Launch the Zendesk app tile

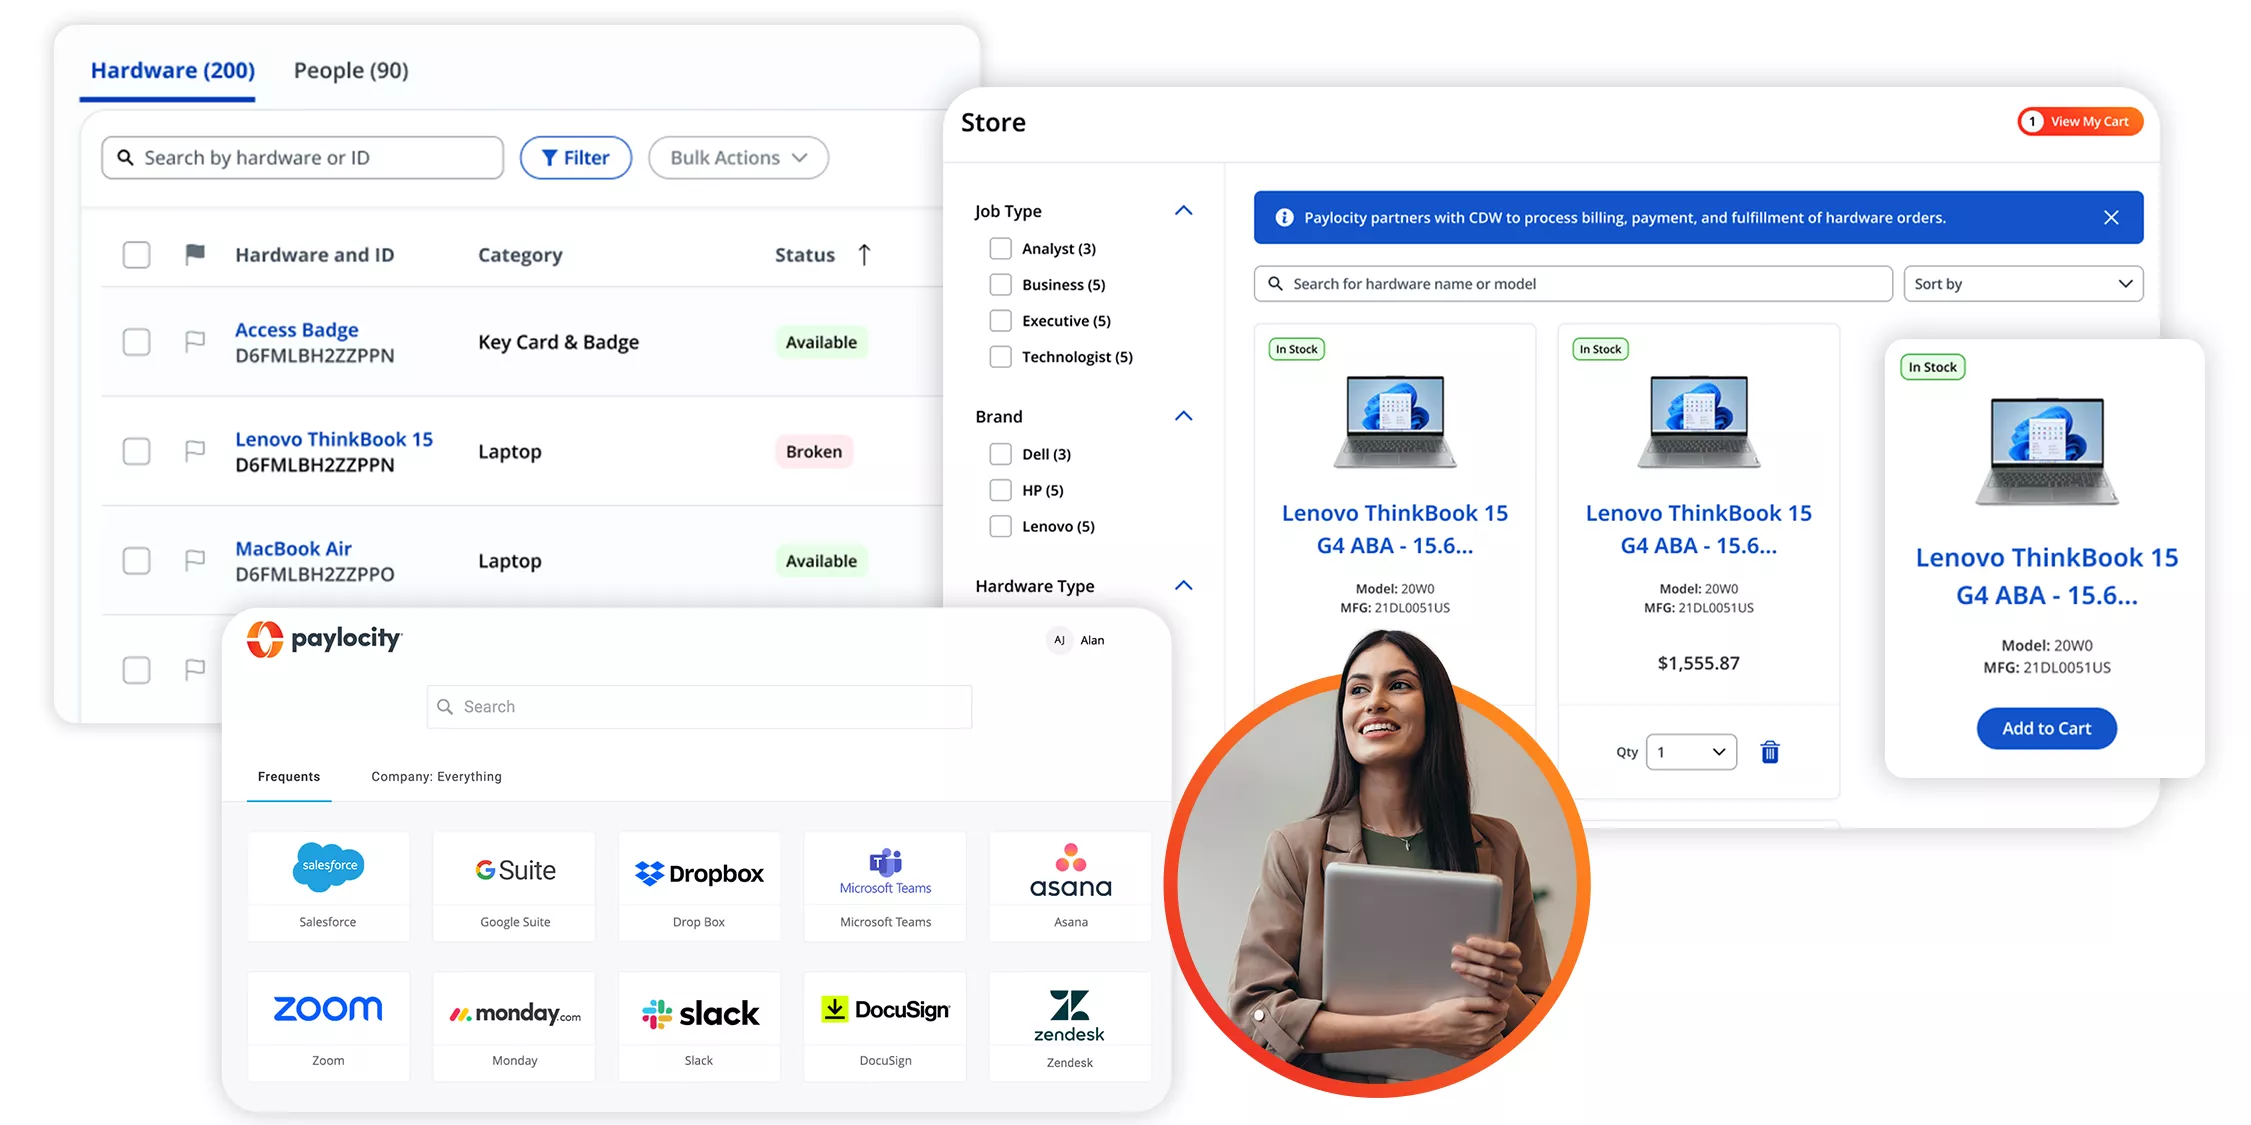pyautogui.click(x=1070, y=1026)
